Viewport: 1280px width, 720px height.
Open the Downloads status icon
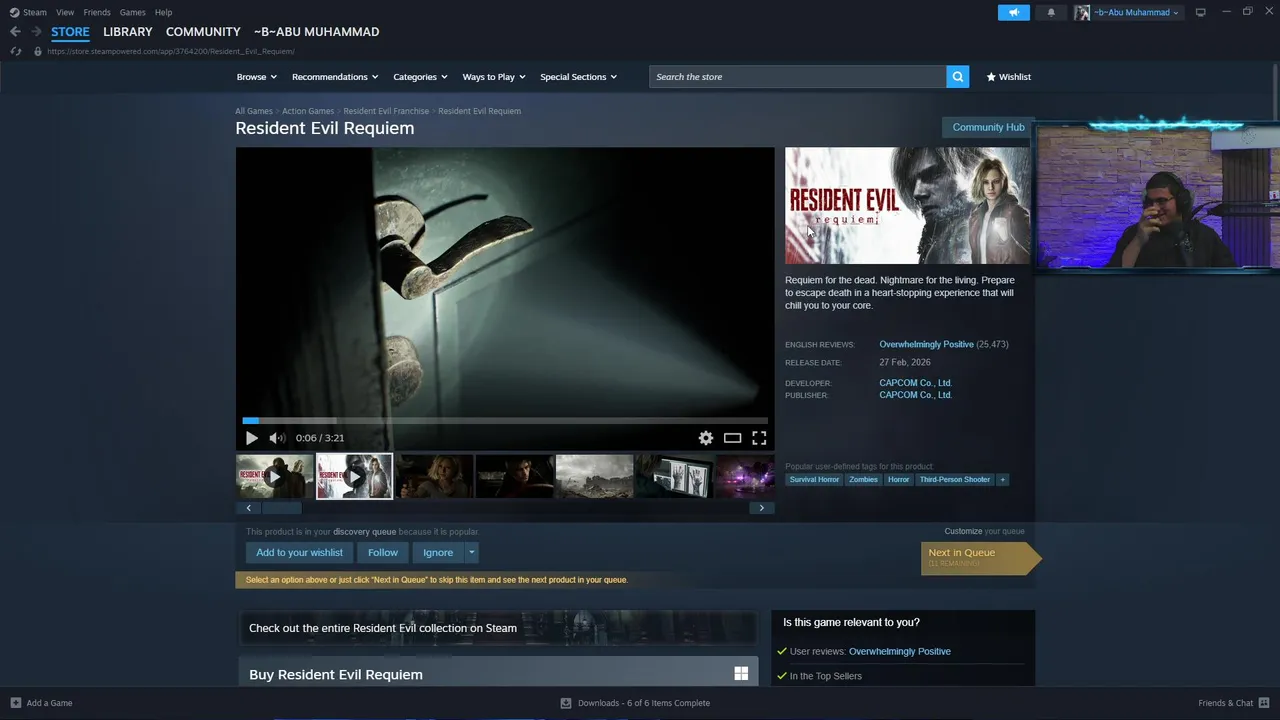point(566,703)
